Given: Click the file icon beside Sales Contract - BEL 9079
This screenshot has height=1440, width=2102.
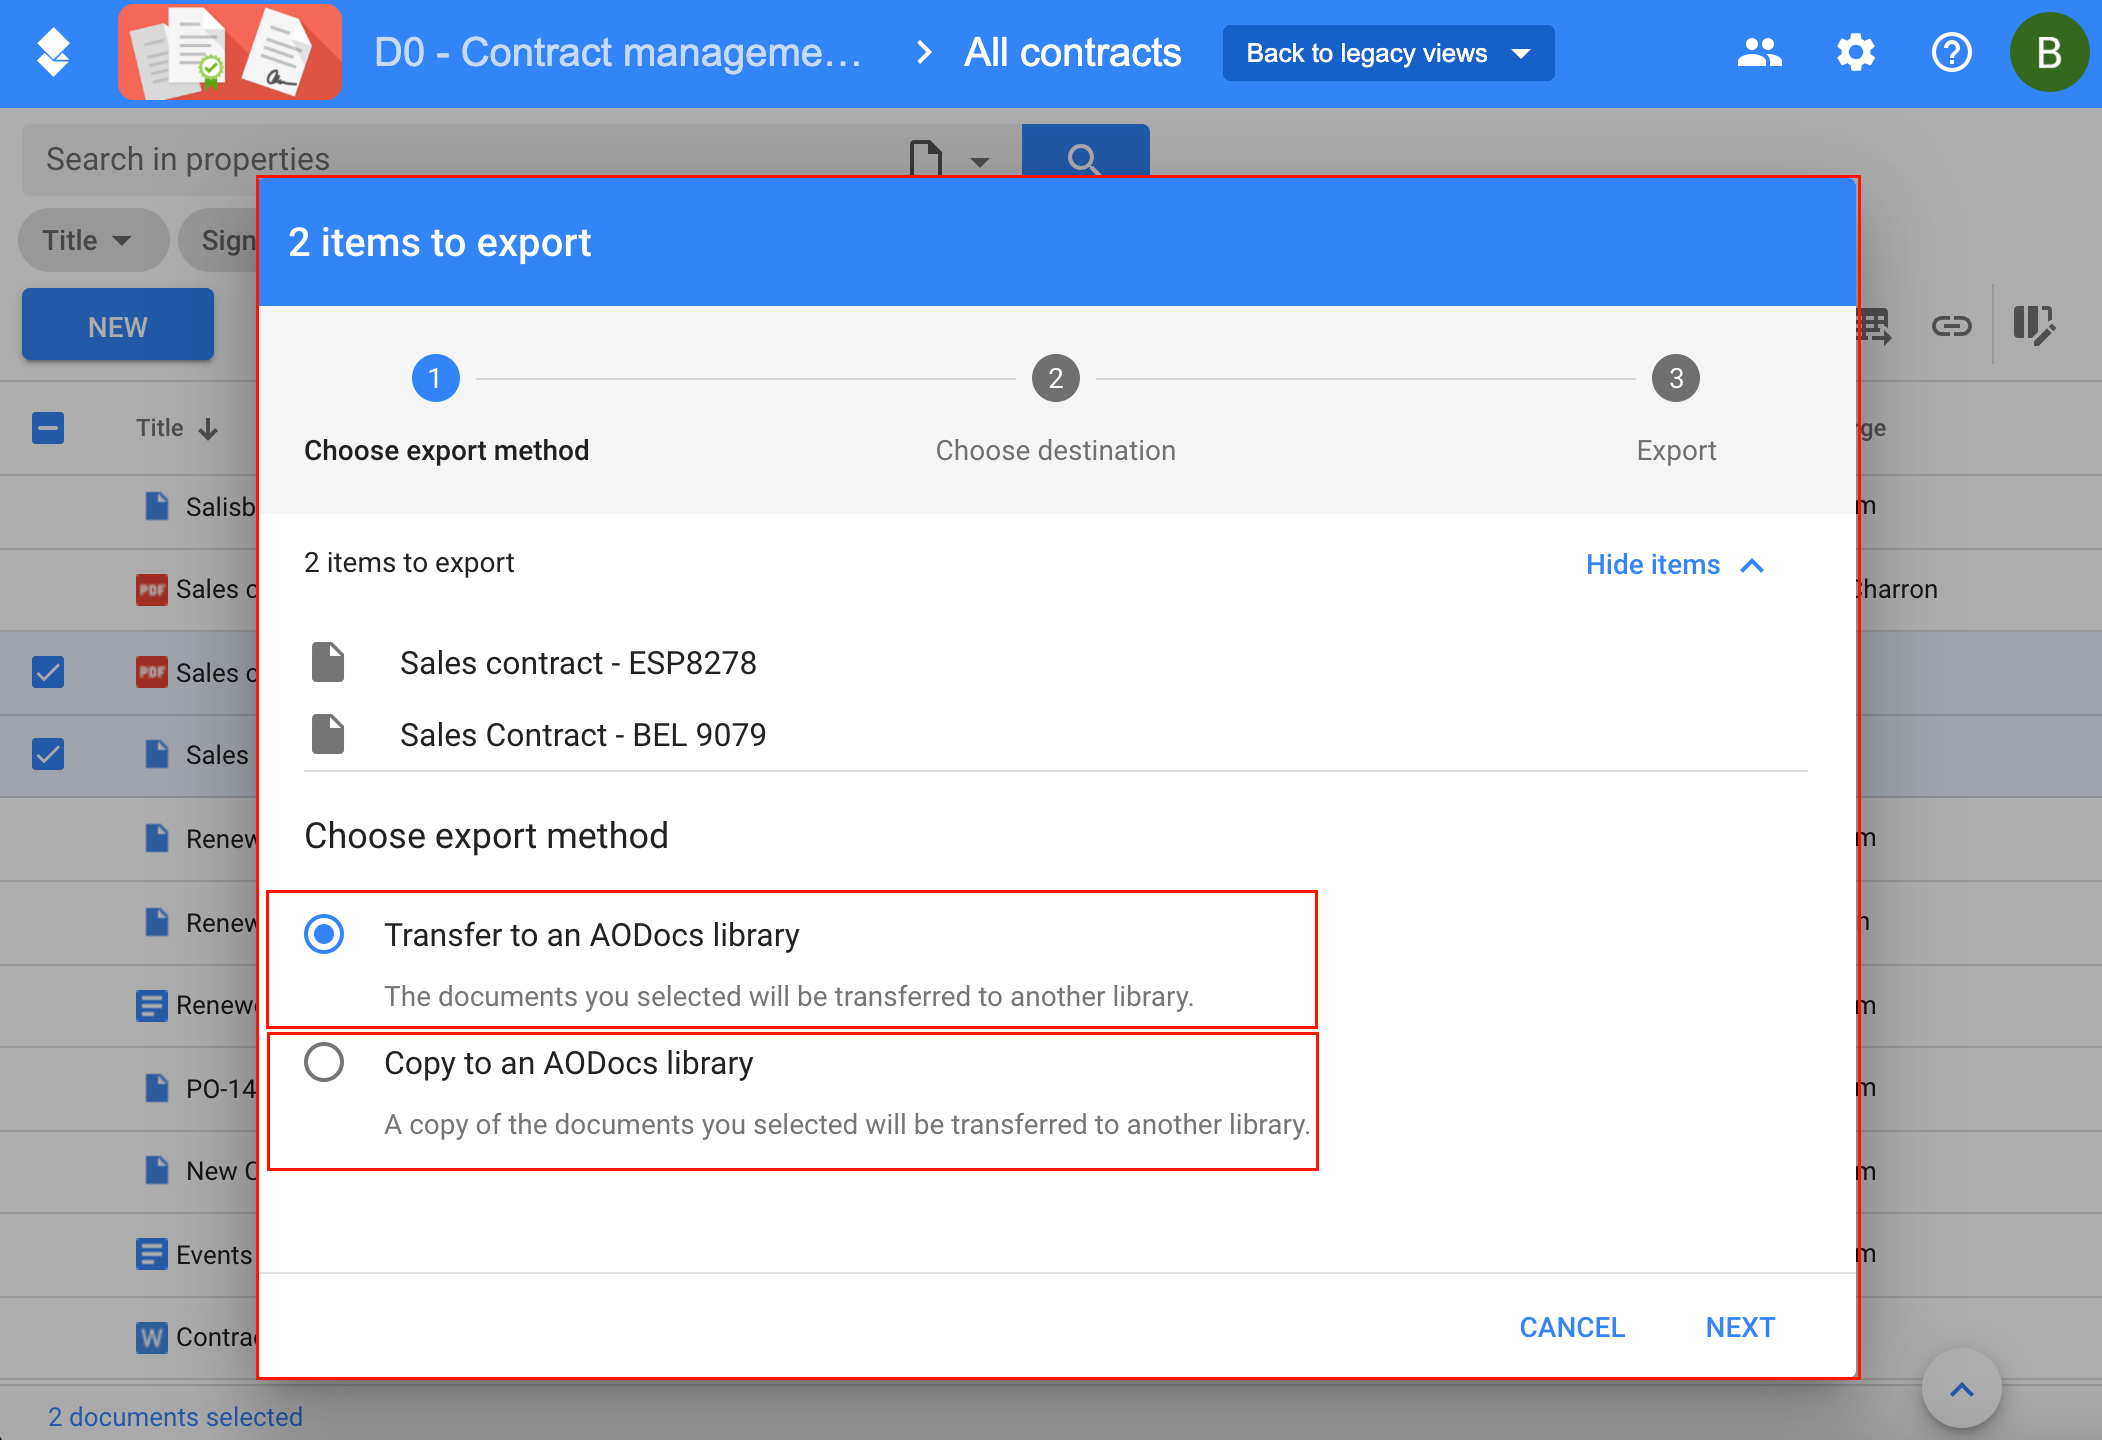Looking at the screenshot, I should pos(328,734).
